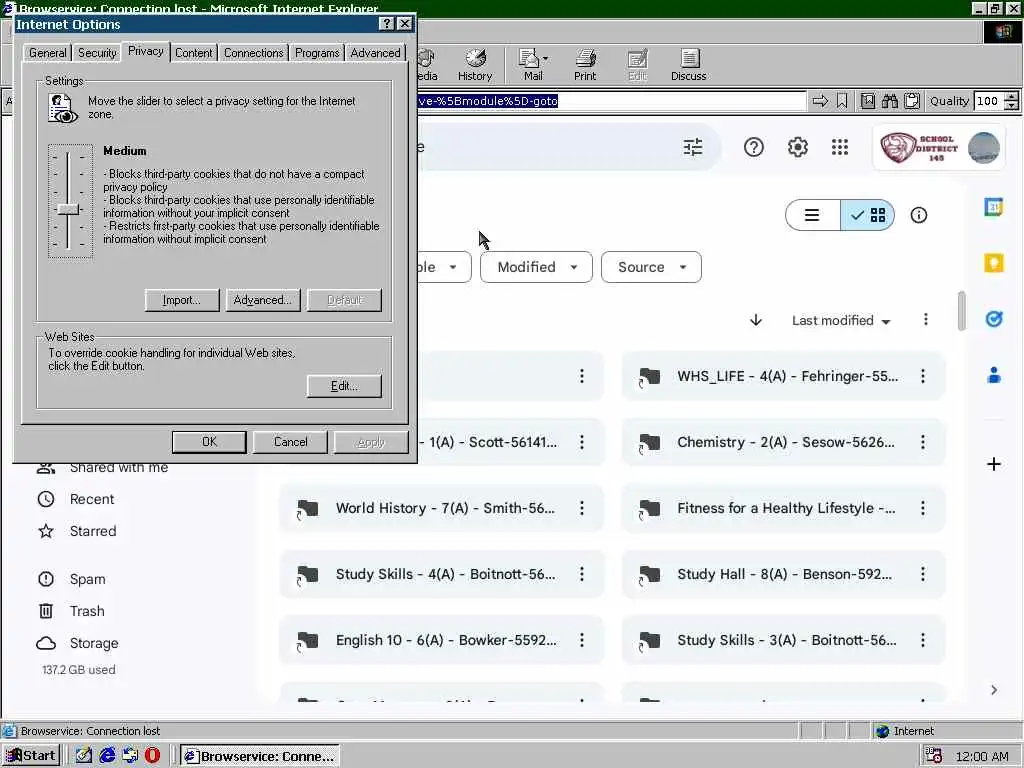Confirm dialog with OK button

[x=209, y=442]
